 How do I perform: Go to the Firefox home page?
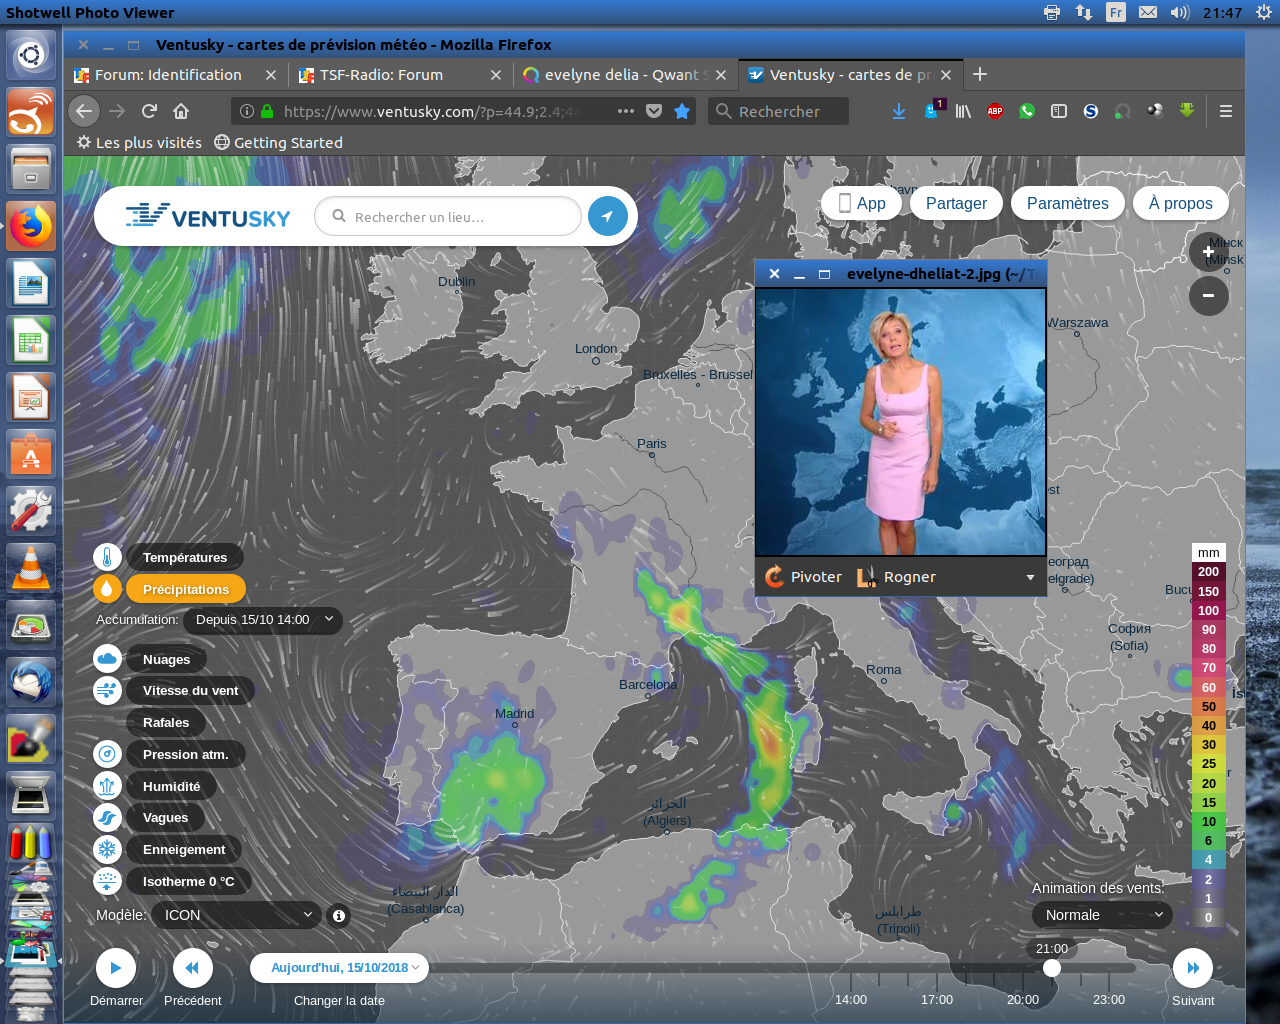pyautogui.click(x=181, y=111)
